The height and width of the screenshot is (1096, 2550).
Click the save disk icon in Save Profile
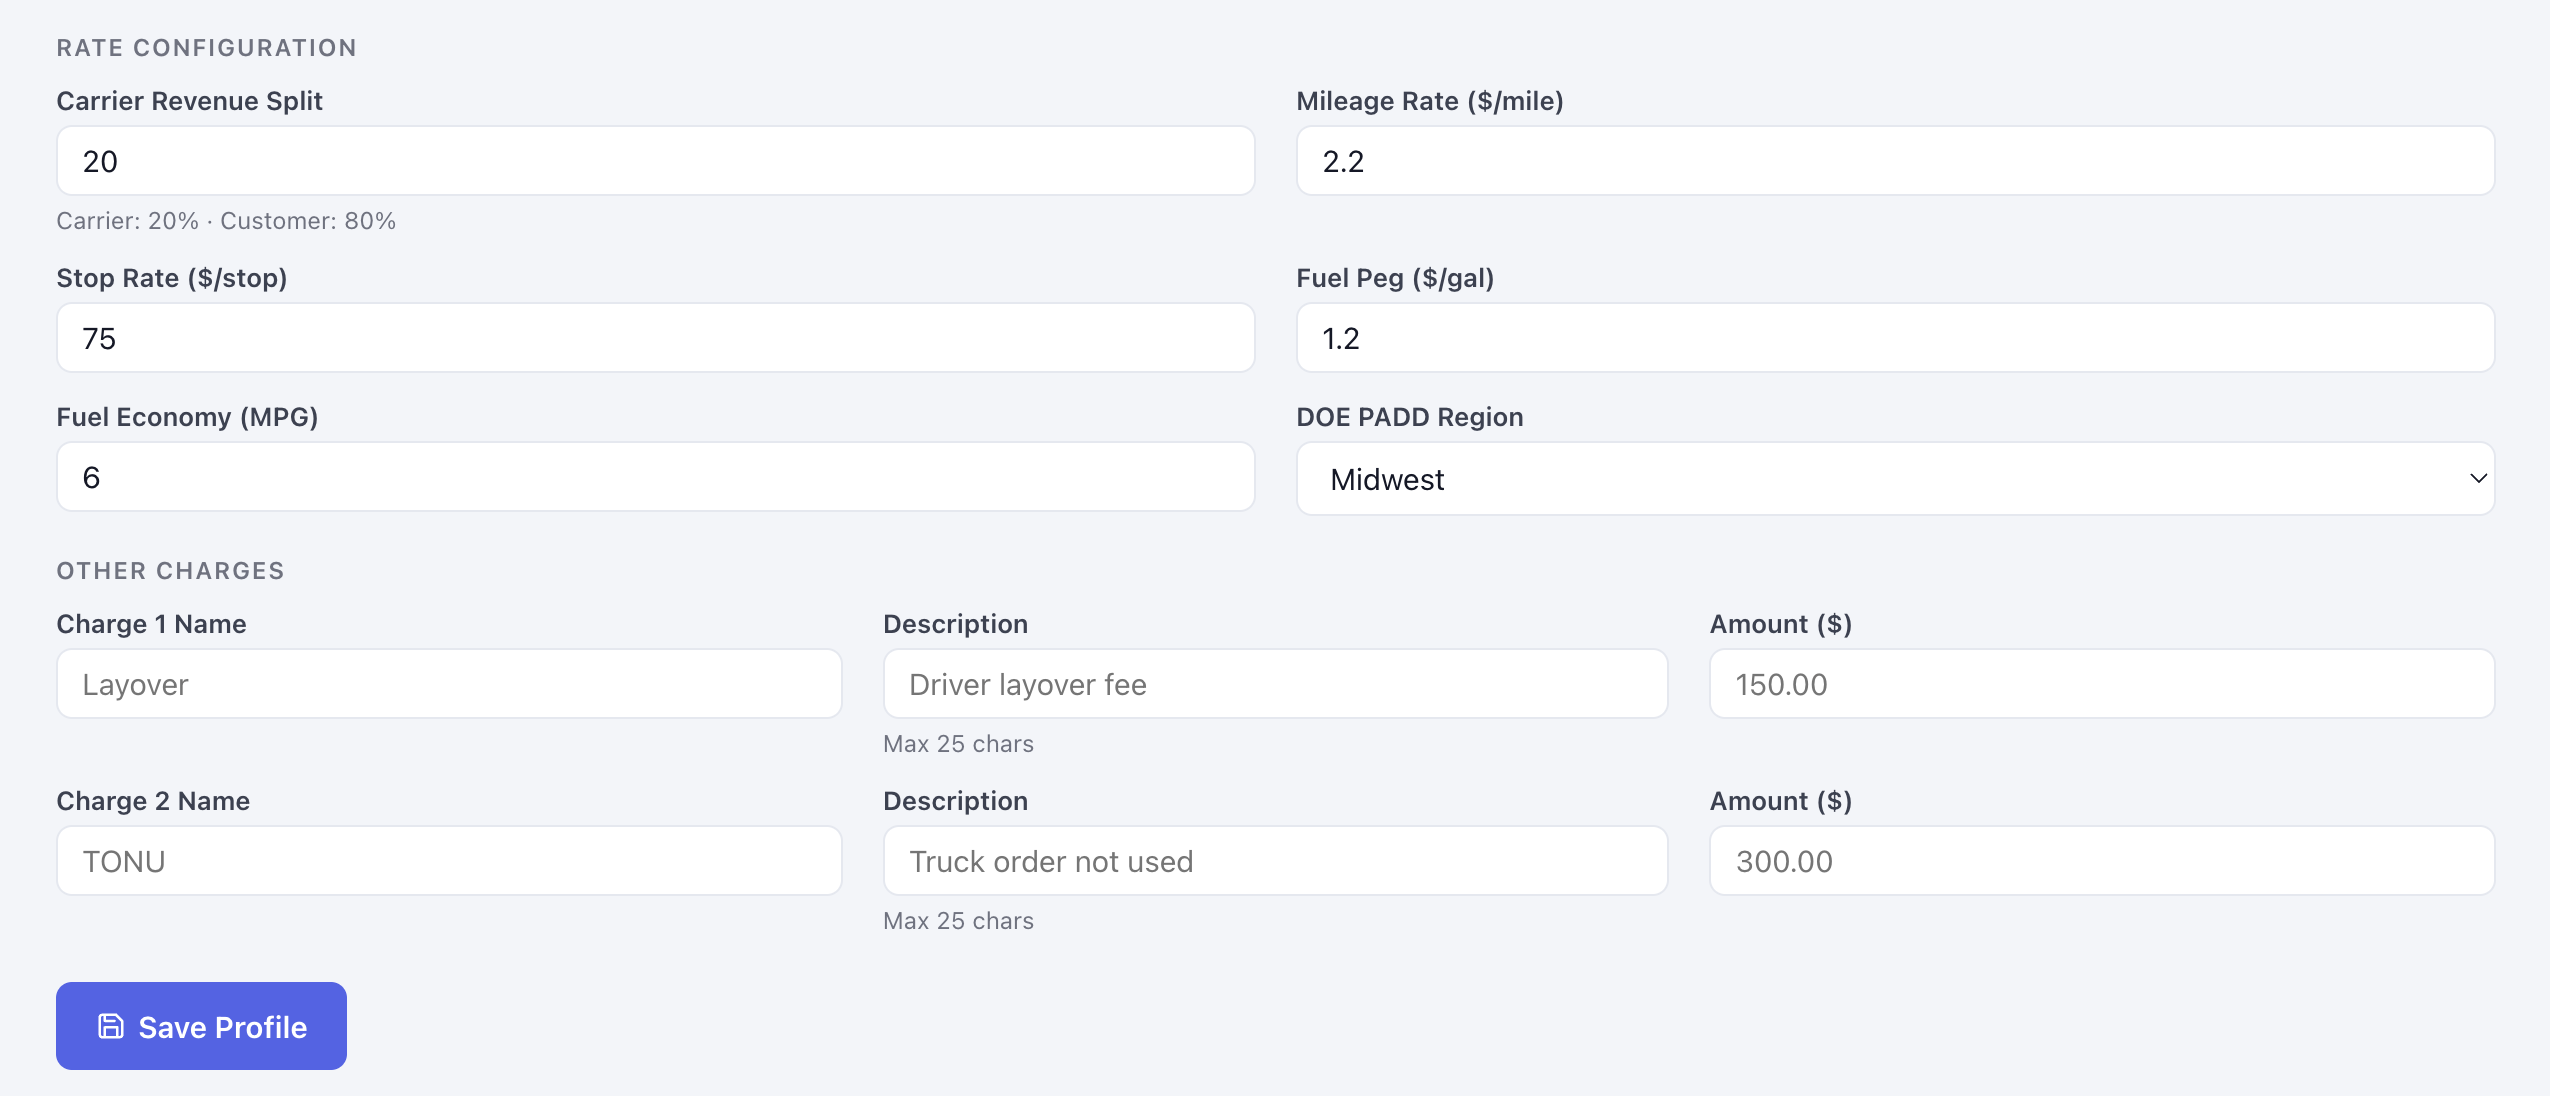point(111,1026)
